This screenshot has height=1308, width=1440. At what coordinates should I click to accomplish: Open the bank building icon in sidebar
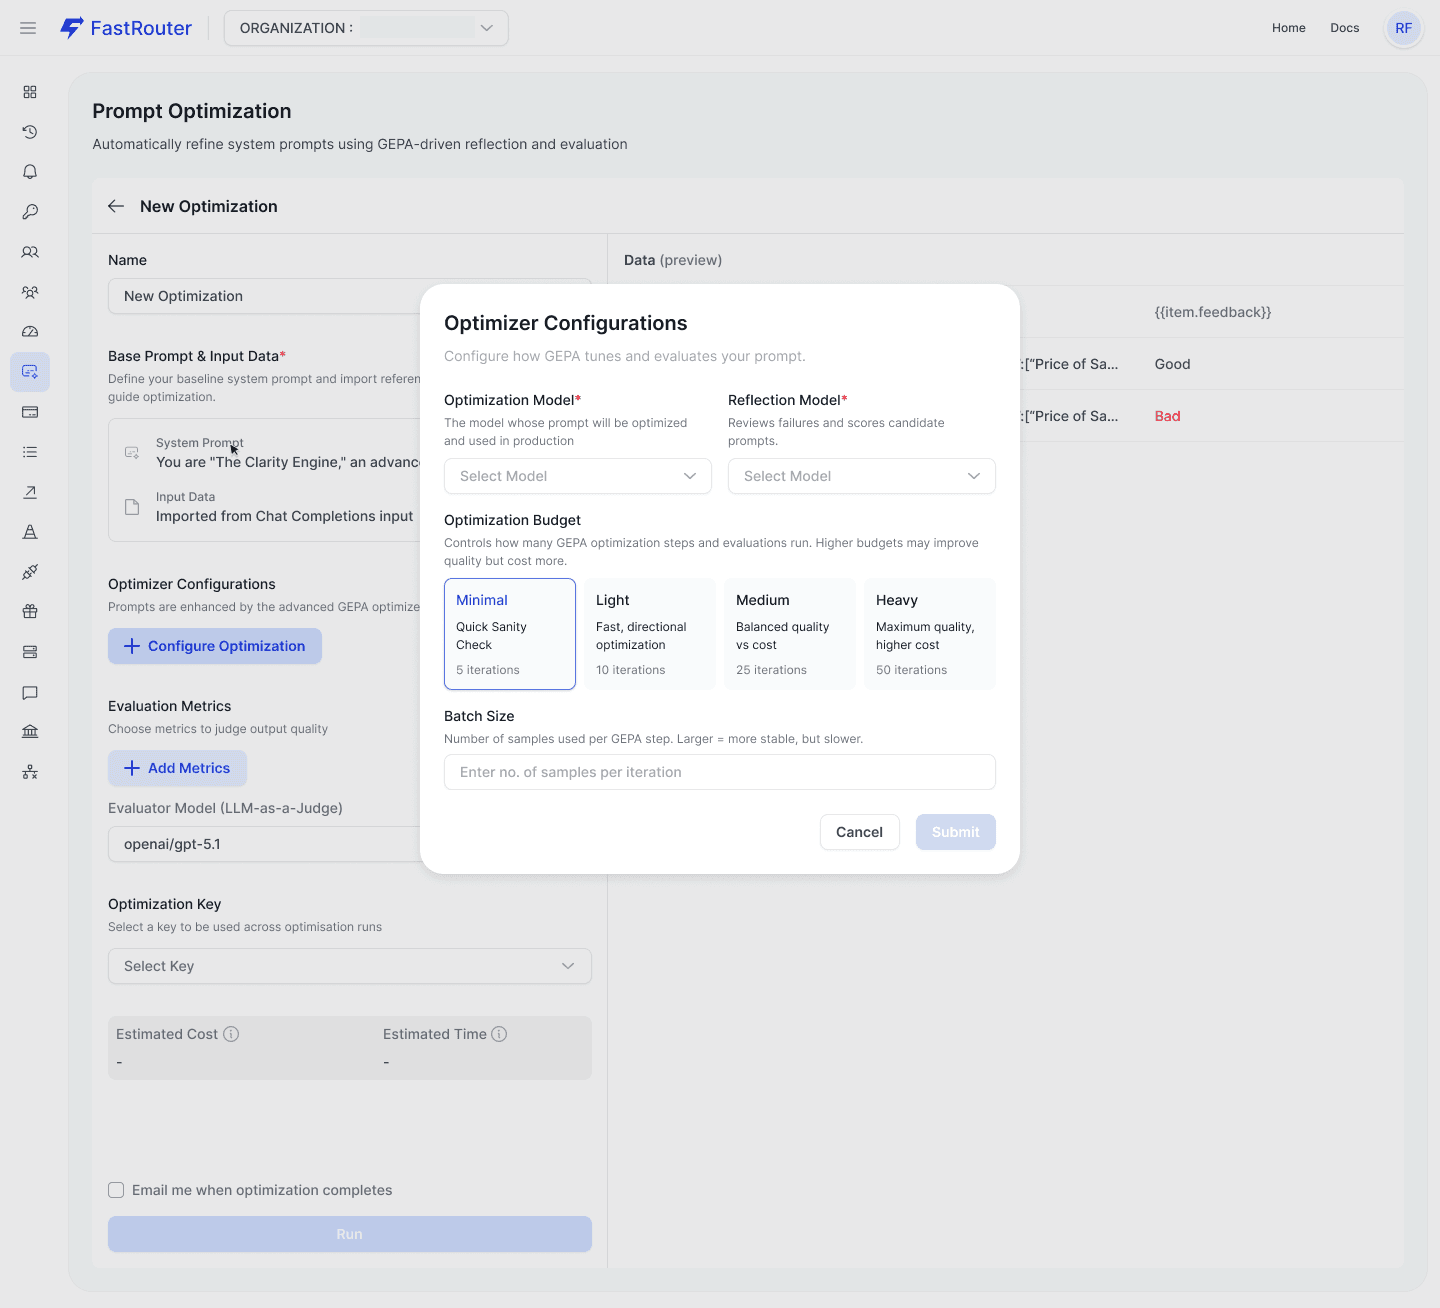[x=30, y=732]
